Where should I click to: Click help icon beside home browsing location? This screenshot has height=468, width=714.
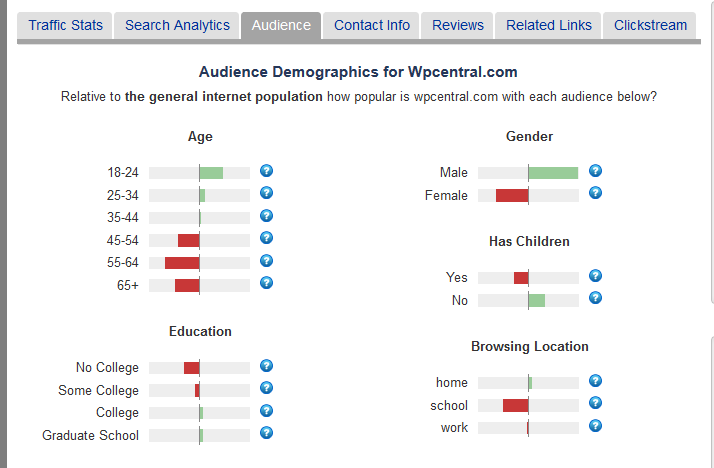coord(595,381)
